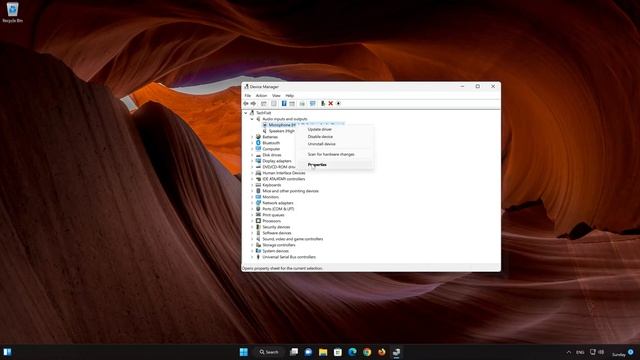Viewport: 640px width, 360px height.
Task: Expand the Network adapters node arrow
Action: pos(252,203)
